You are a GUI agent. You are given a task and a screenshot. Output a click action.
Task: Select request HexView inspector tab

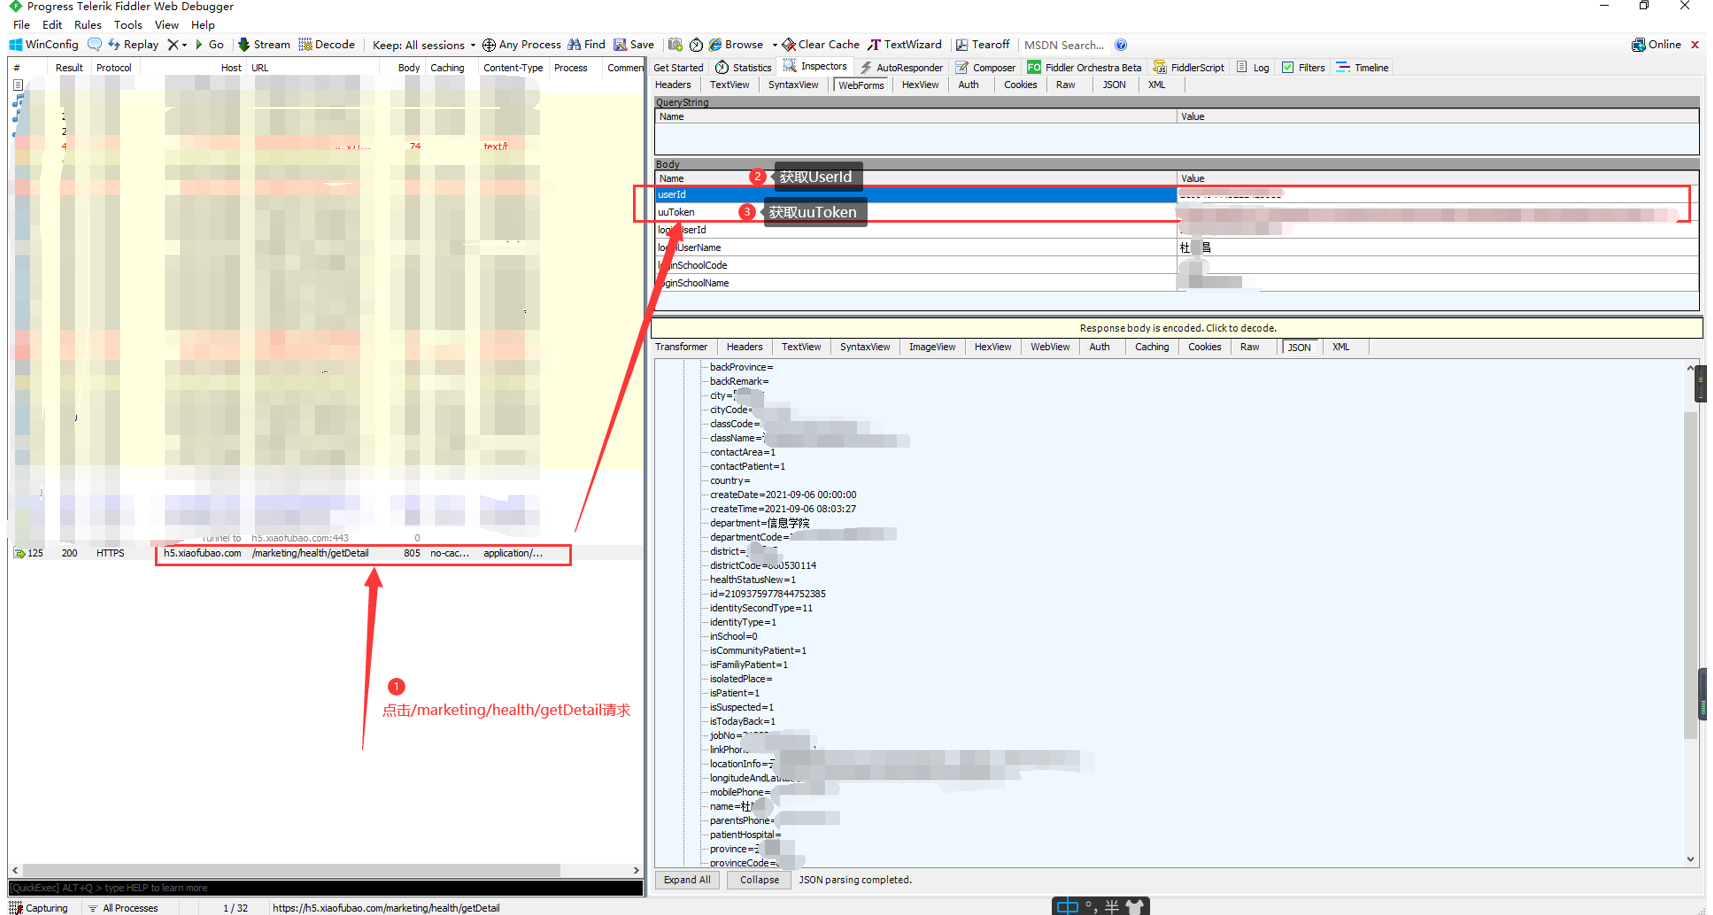click(920, 85)
